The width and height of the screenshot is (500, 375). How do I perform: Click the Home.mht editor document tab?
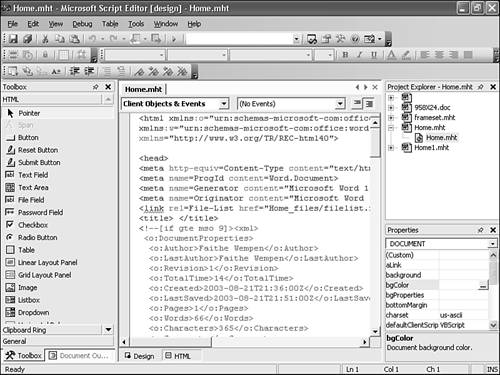(x=144, y=89)
